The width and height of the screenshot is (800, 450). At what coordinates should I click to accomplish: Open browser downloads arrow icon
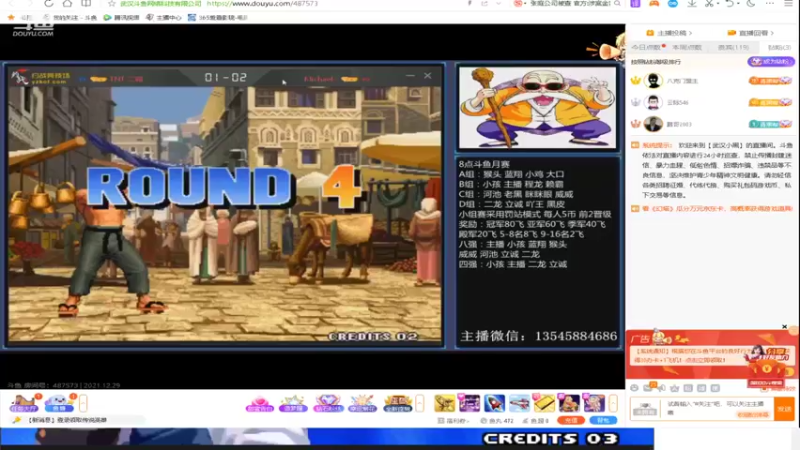click(692, 4)
